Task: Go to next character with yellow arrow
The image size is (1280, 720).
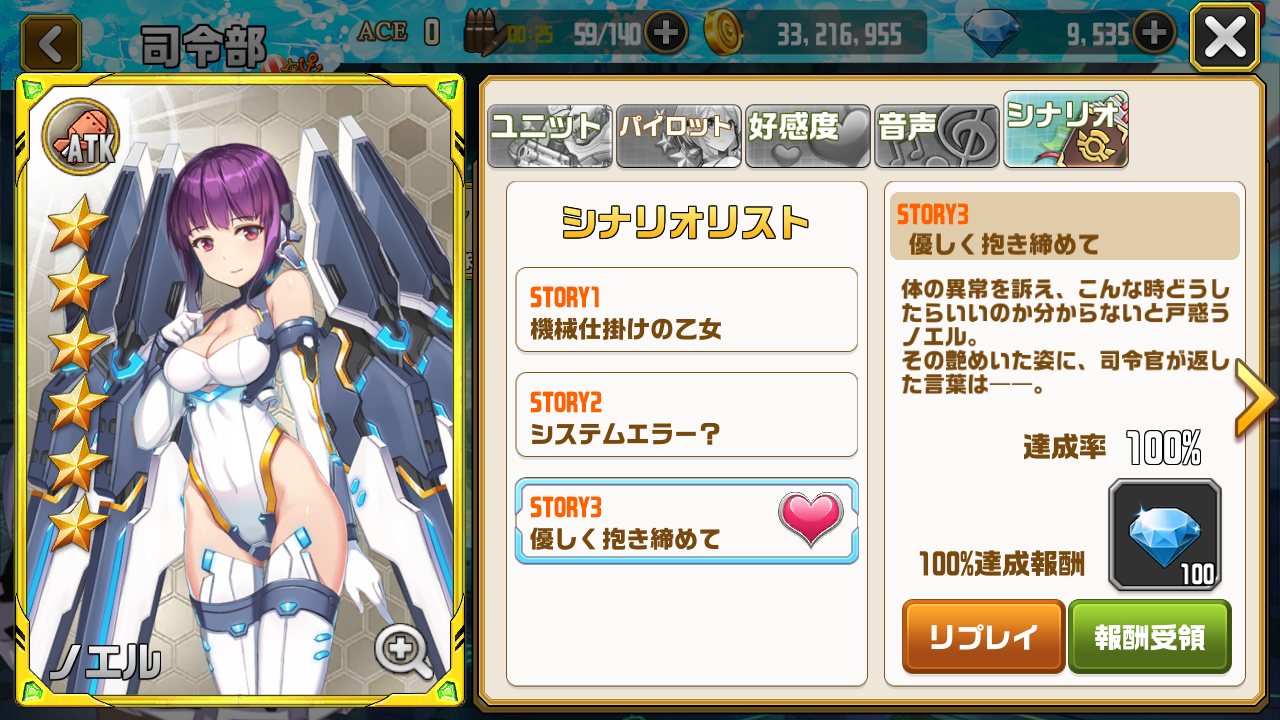Action: click(1255, 398)
